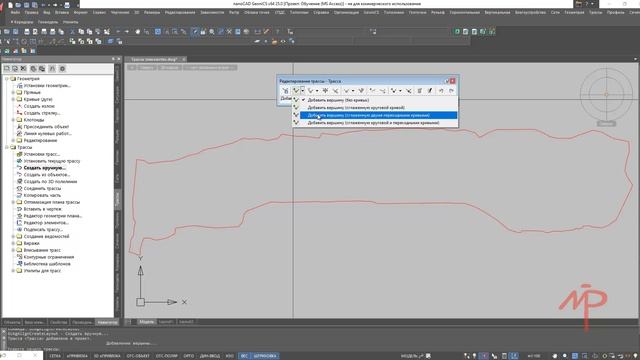Viewport: 640px width, 360px height.
Task: Select 'Присоединить объект' tree item
Action: pyautogui.click(x=46, y=127)
